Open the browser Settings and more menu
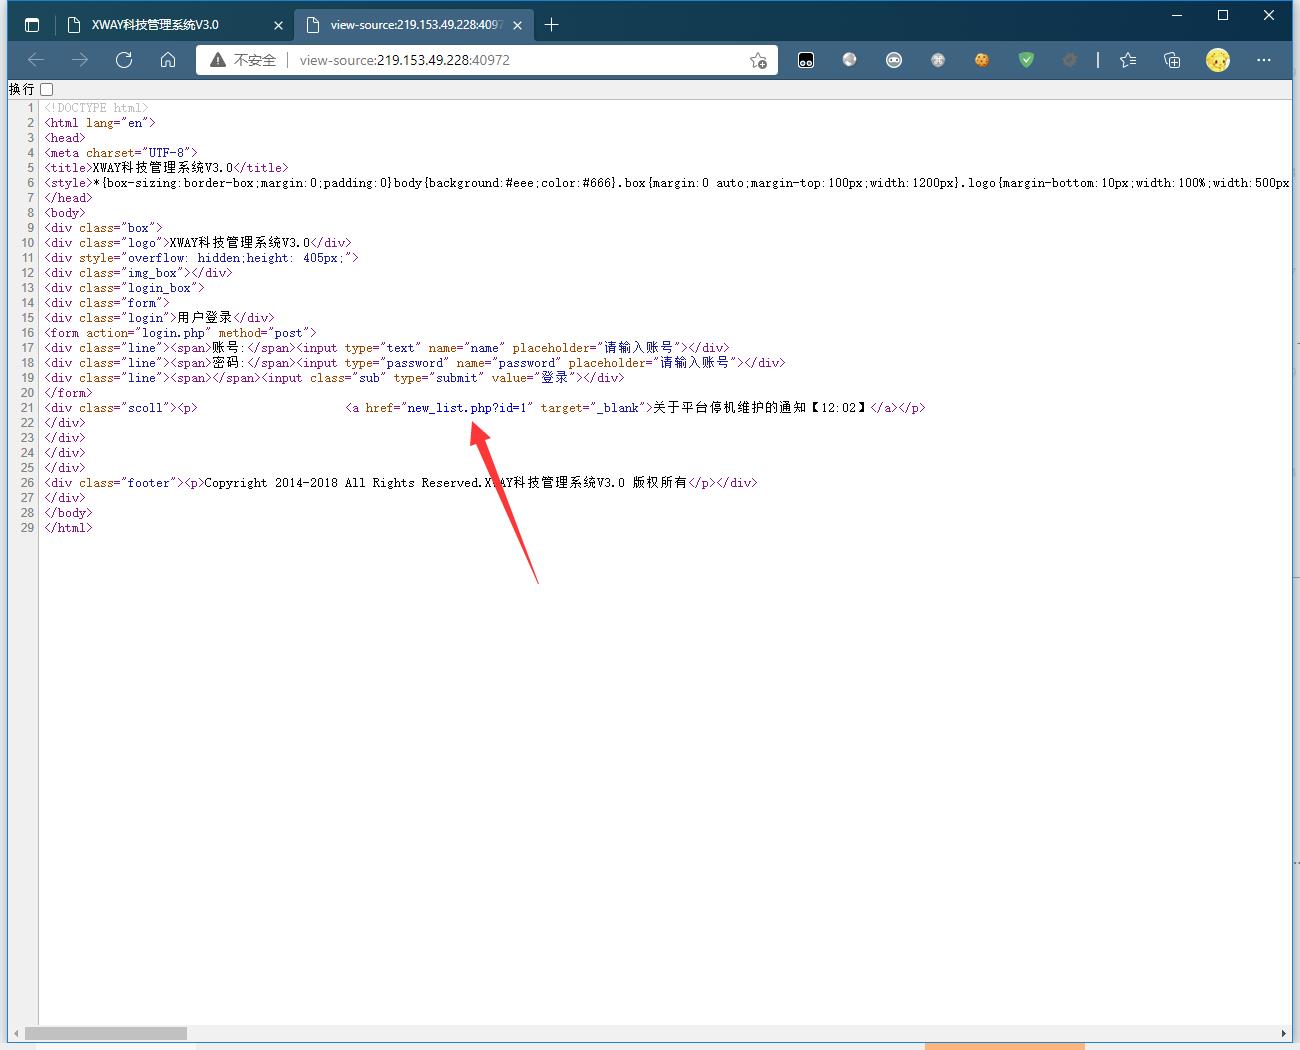The width and height of the screenshot is (1300, 1050). pos(1264,60)
